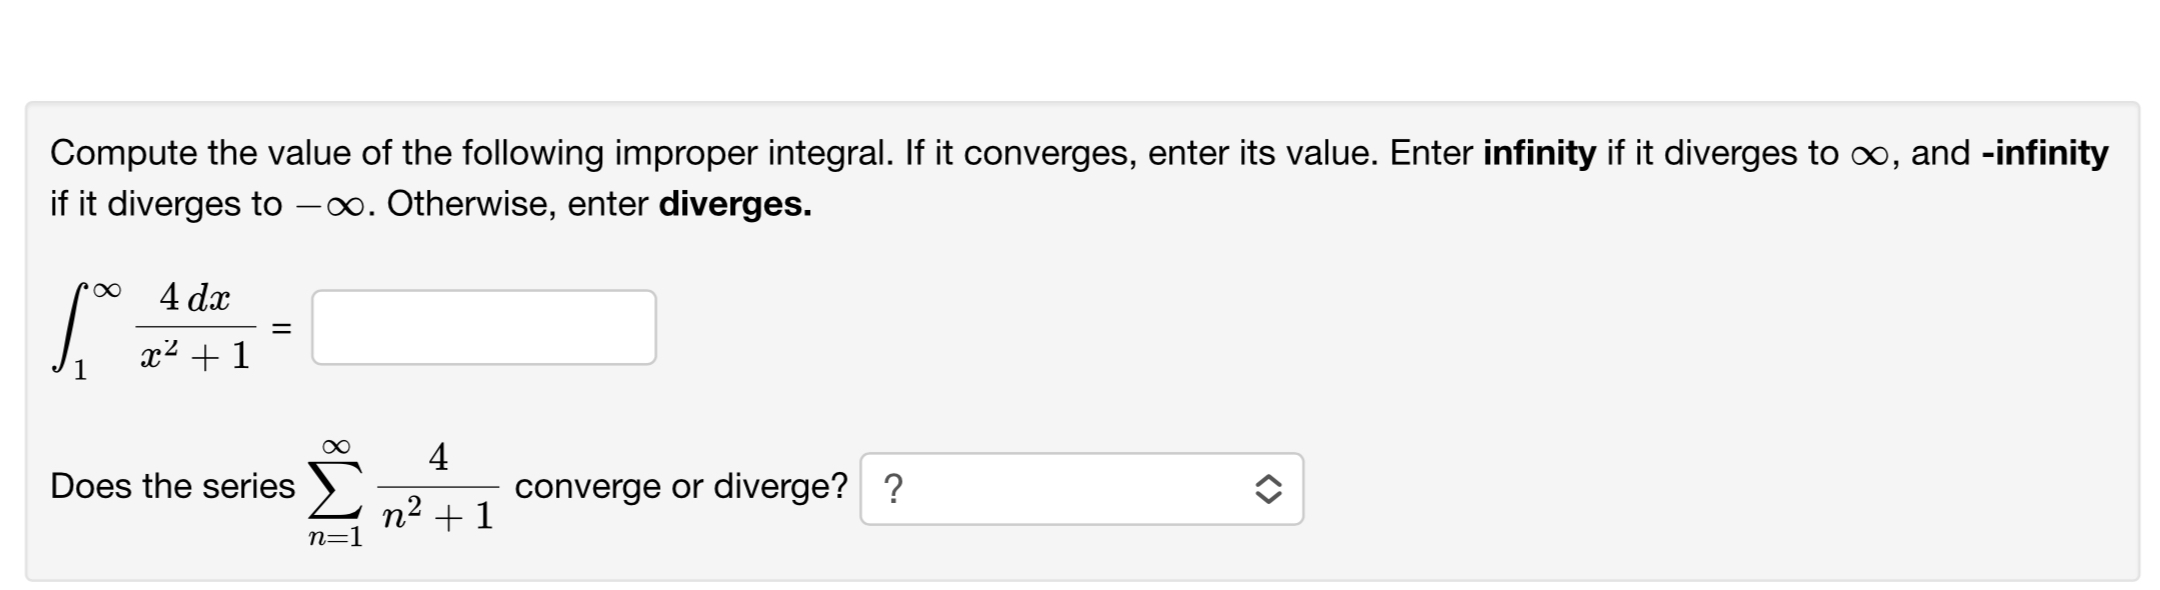
Task: Click the lower limit 1 of the integral
Action: [80, 370]
